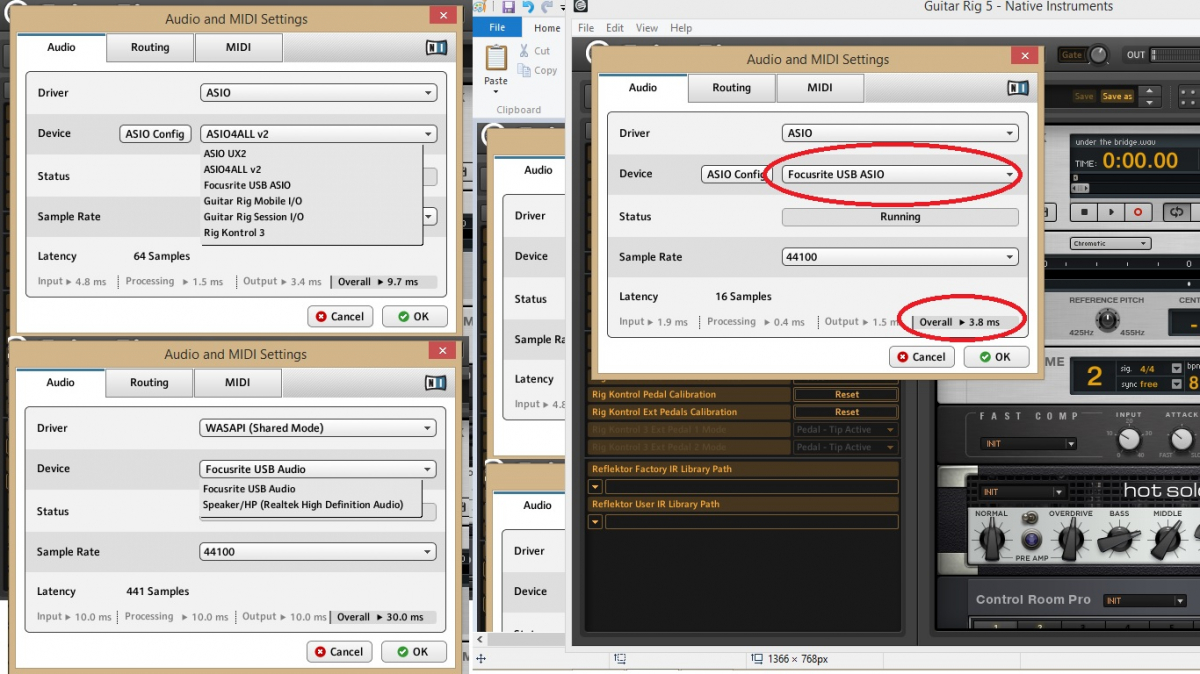Open the Paint File tab

click(497, 28)
